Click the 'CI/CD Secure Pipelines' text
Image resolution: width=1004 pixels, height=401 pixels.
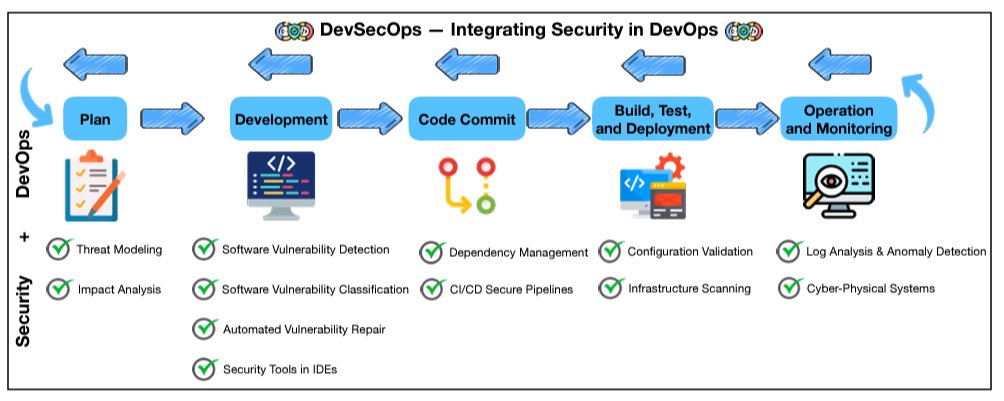tap(510, 290)
